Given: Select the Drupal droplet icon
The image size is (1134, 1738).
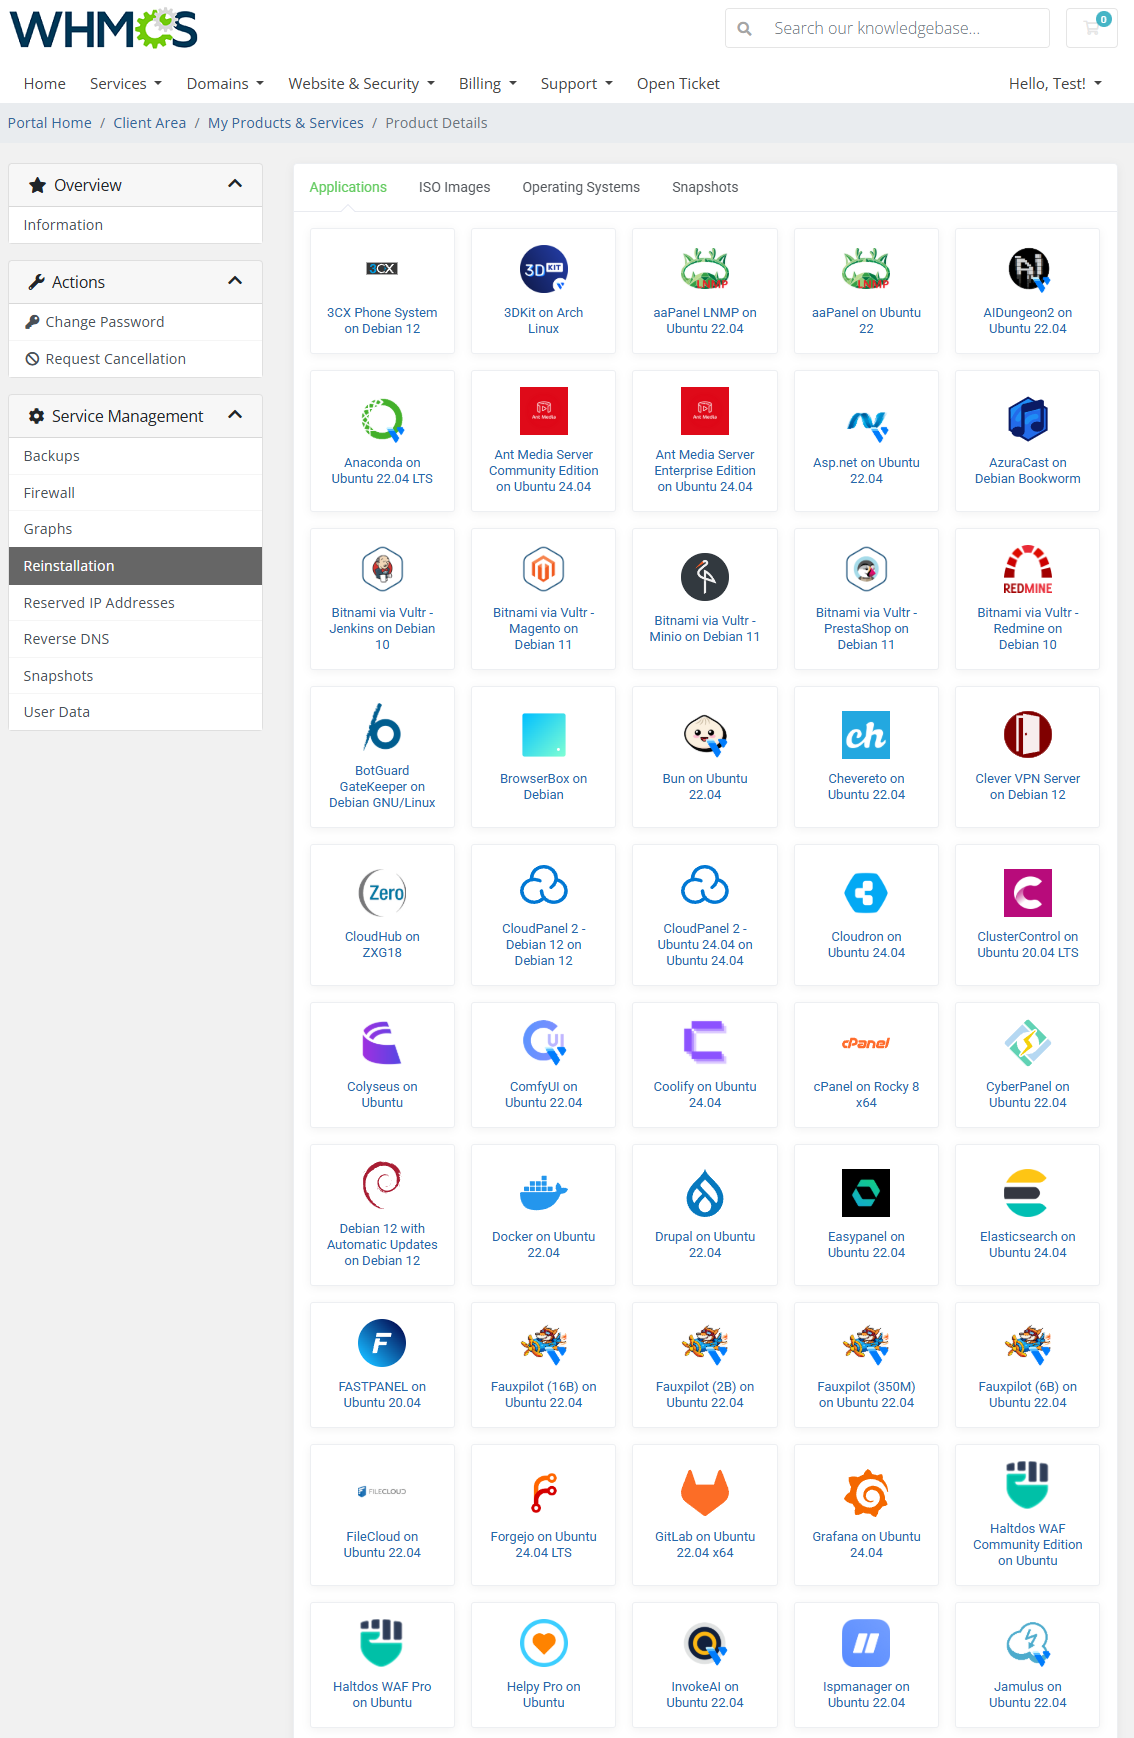Looking at the screenshot, I should (705, 1193).
